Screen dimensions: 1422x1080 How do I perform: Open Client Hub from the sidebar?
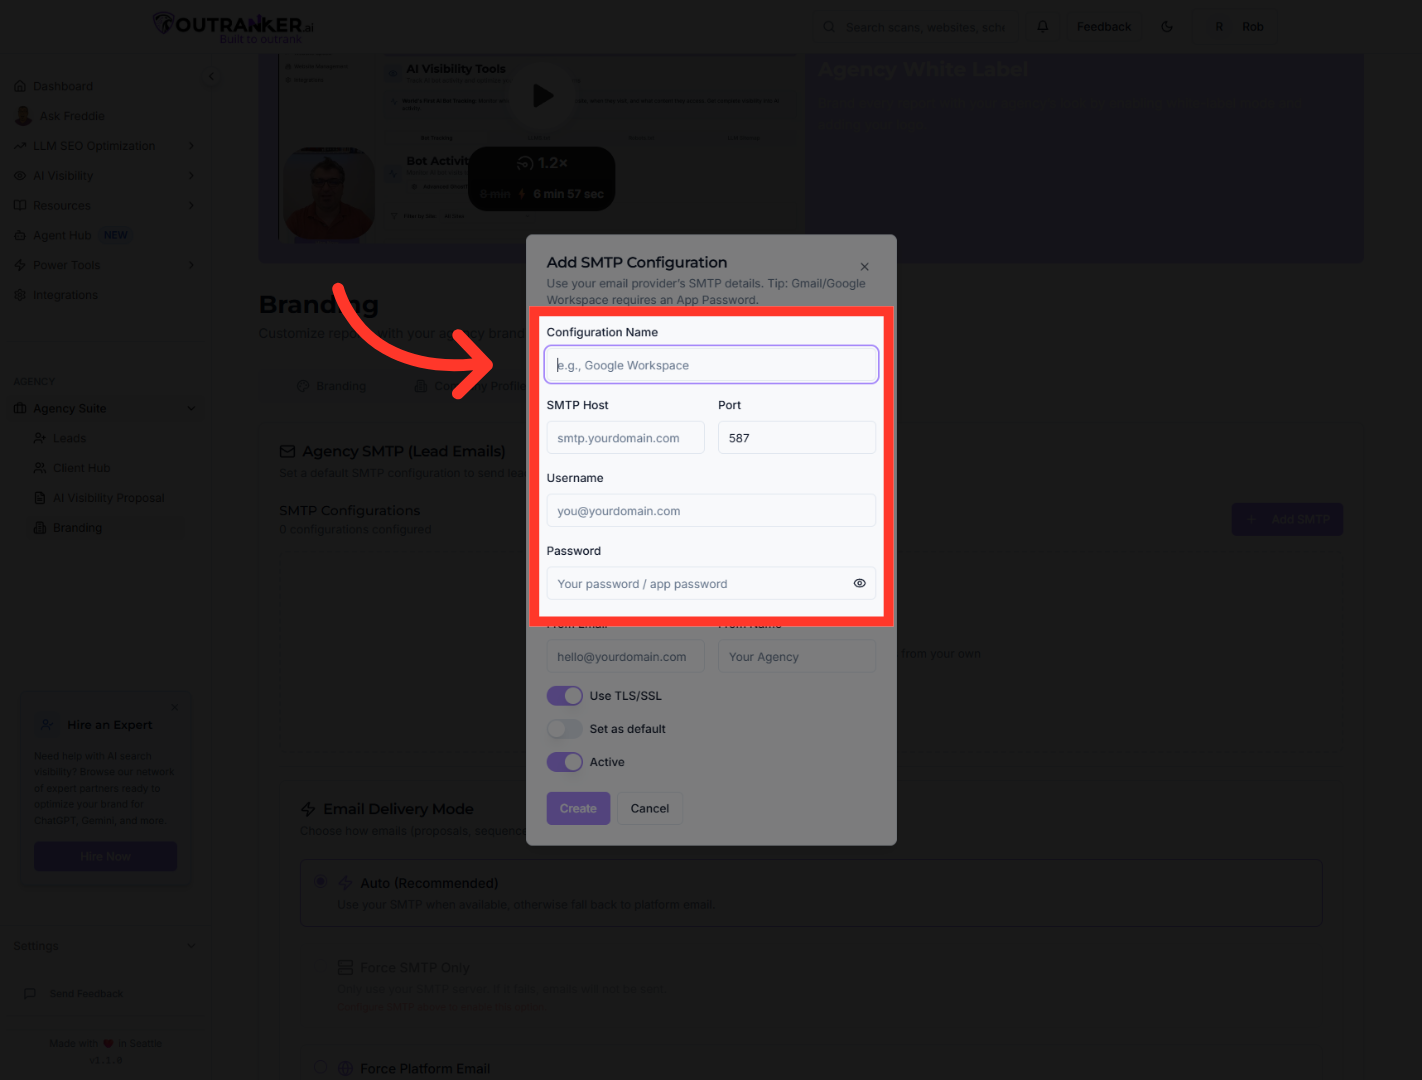coord(81,468)
